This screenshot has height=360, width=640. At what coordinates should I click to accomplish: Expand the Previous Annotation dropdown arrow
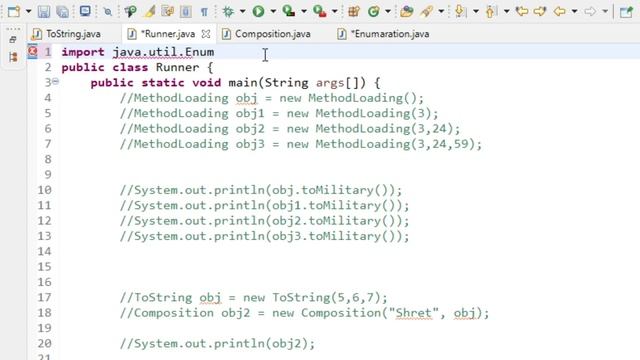[x=507, y=11]
